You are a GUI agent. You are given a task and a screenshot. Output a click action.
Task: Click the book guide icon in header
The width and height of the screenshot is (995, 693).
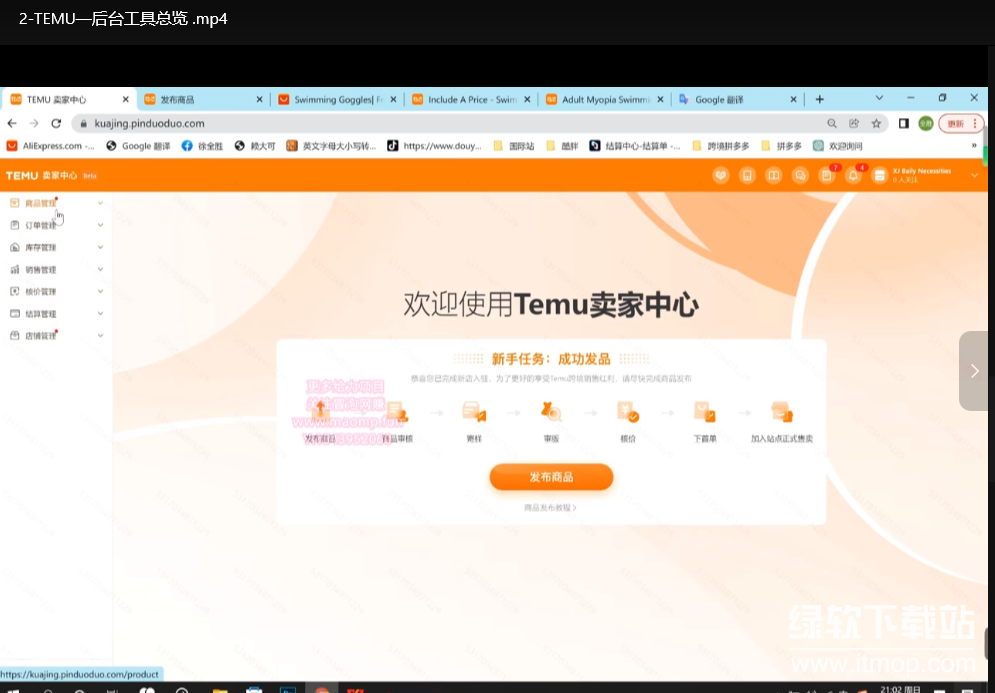click(773, 175)
